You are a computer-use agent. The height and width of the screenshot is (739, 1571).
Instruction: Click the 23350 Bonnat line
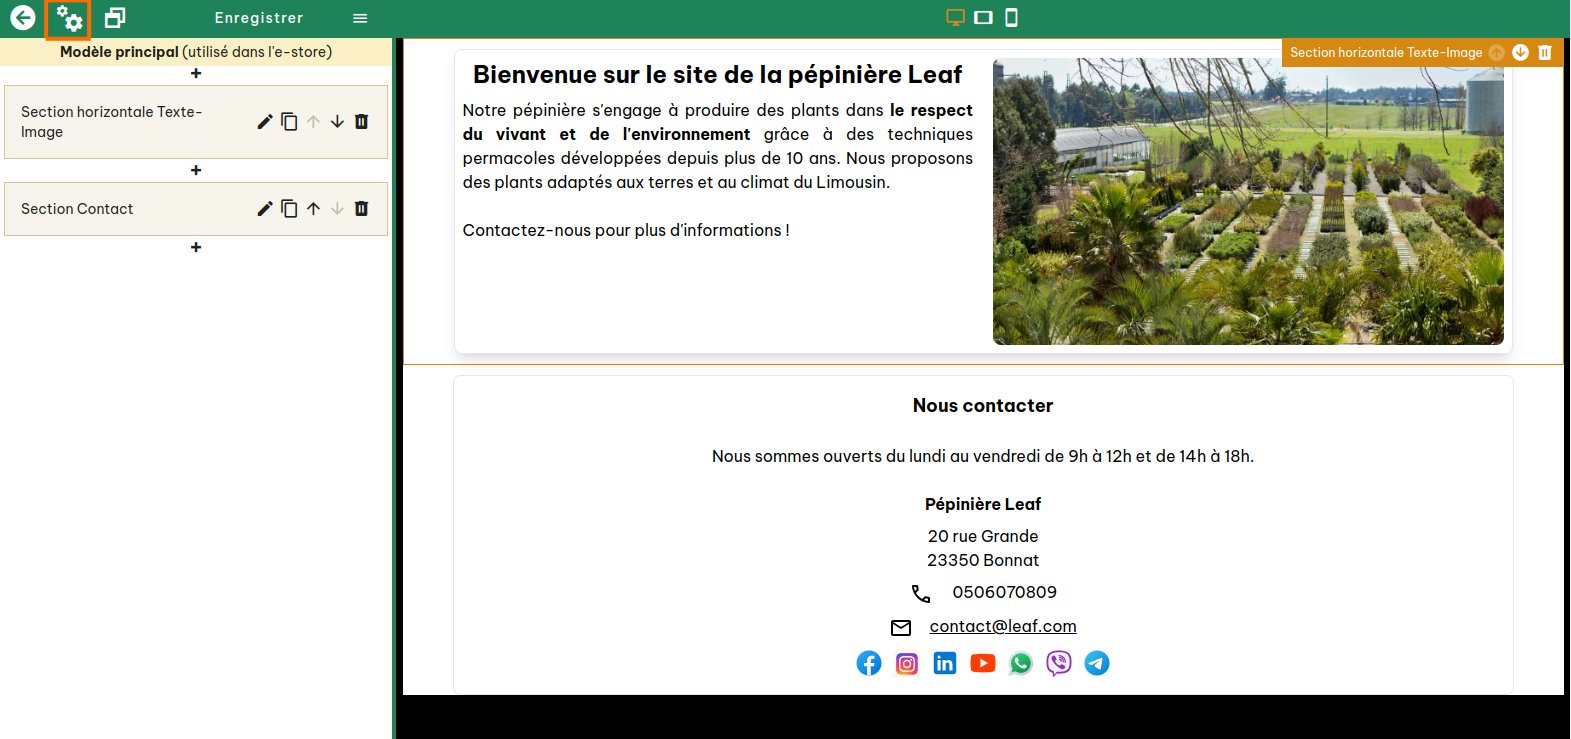(x=983, y=560)
